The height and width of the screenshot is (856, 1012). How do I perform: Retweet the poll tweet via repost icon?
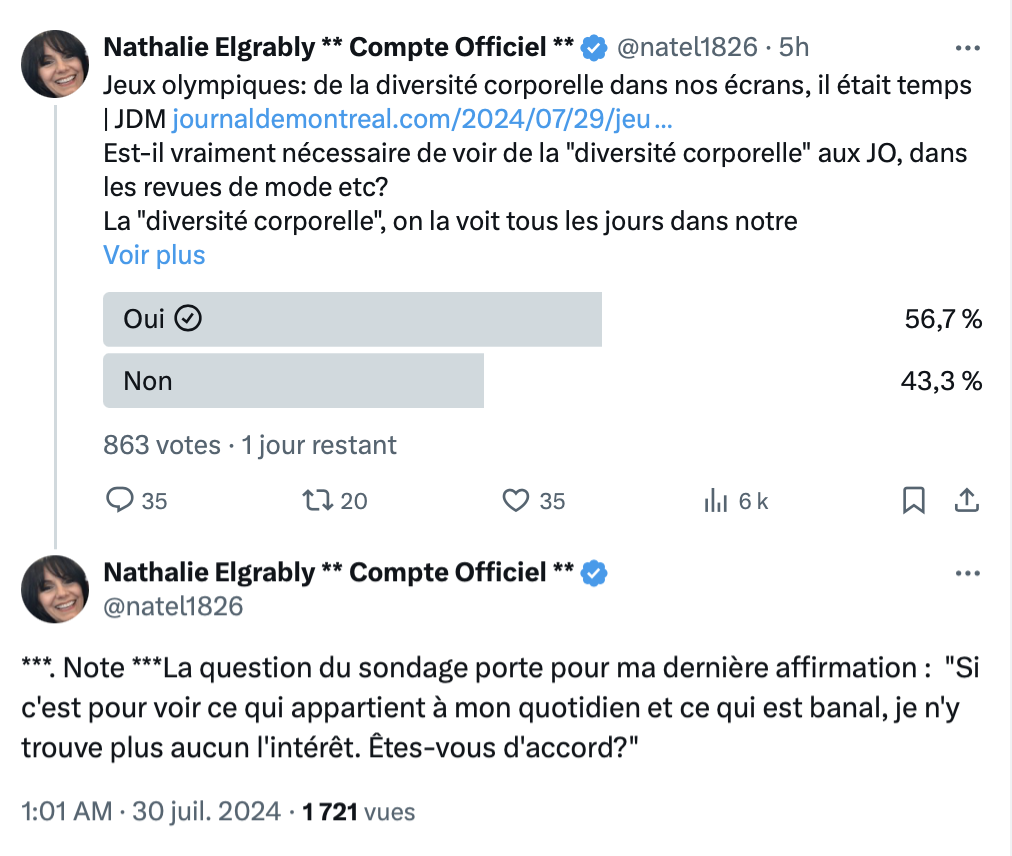pyautogui.click(x=318, y=500)
